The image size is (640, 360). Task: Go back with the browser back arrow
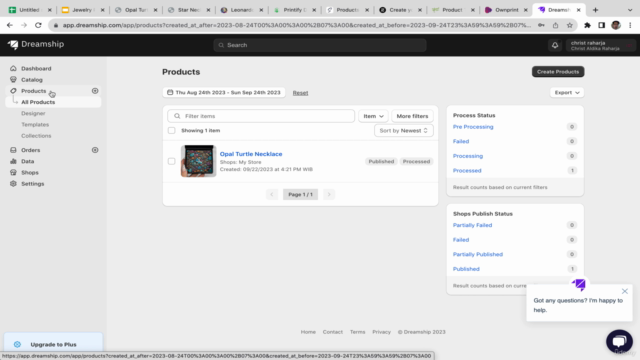10,25
